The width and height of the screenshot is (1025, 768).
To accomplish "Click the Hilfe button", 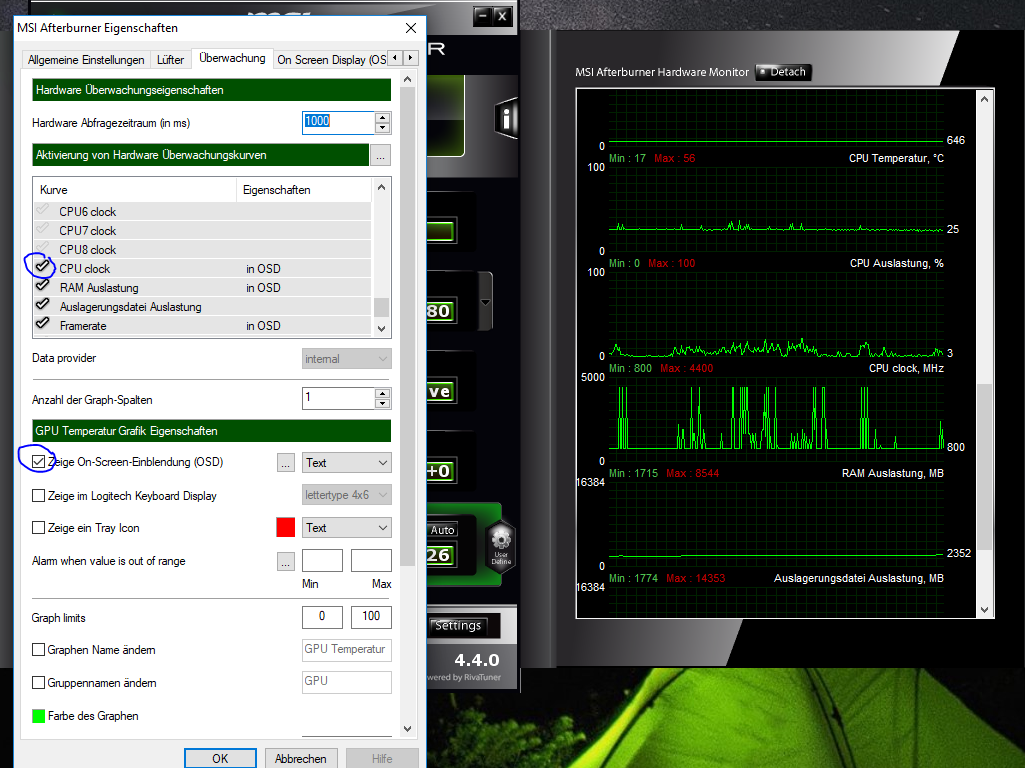I will 382,758.
